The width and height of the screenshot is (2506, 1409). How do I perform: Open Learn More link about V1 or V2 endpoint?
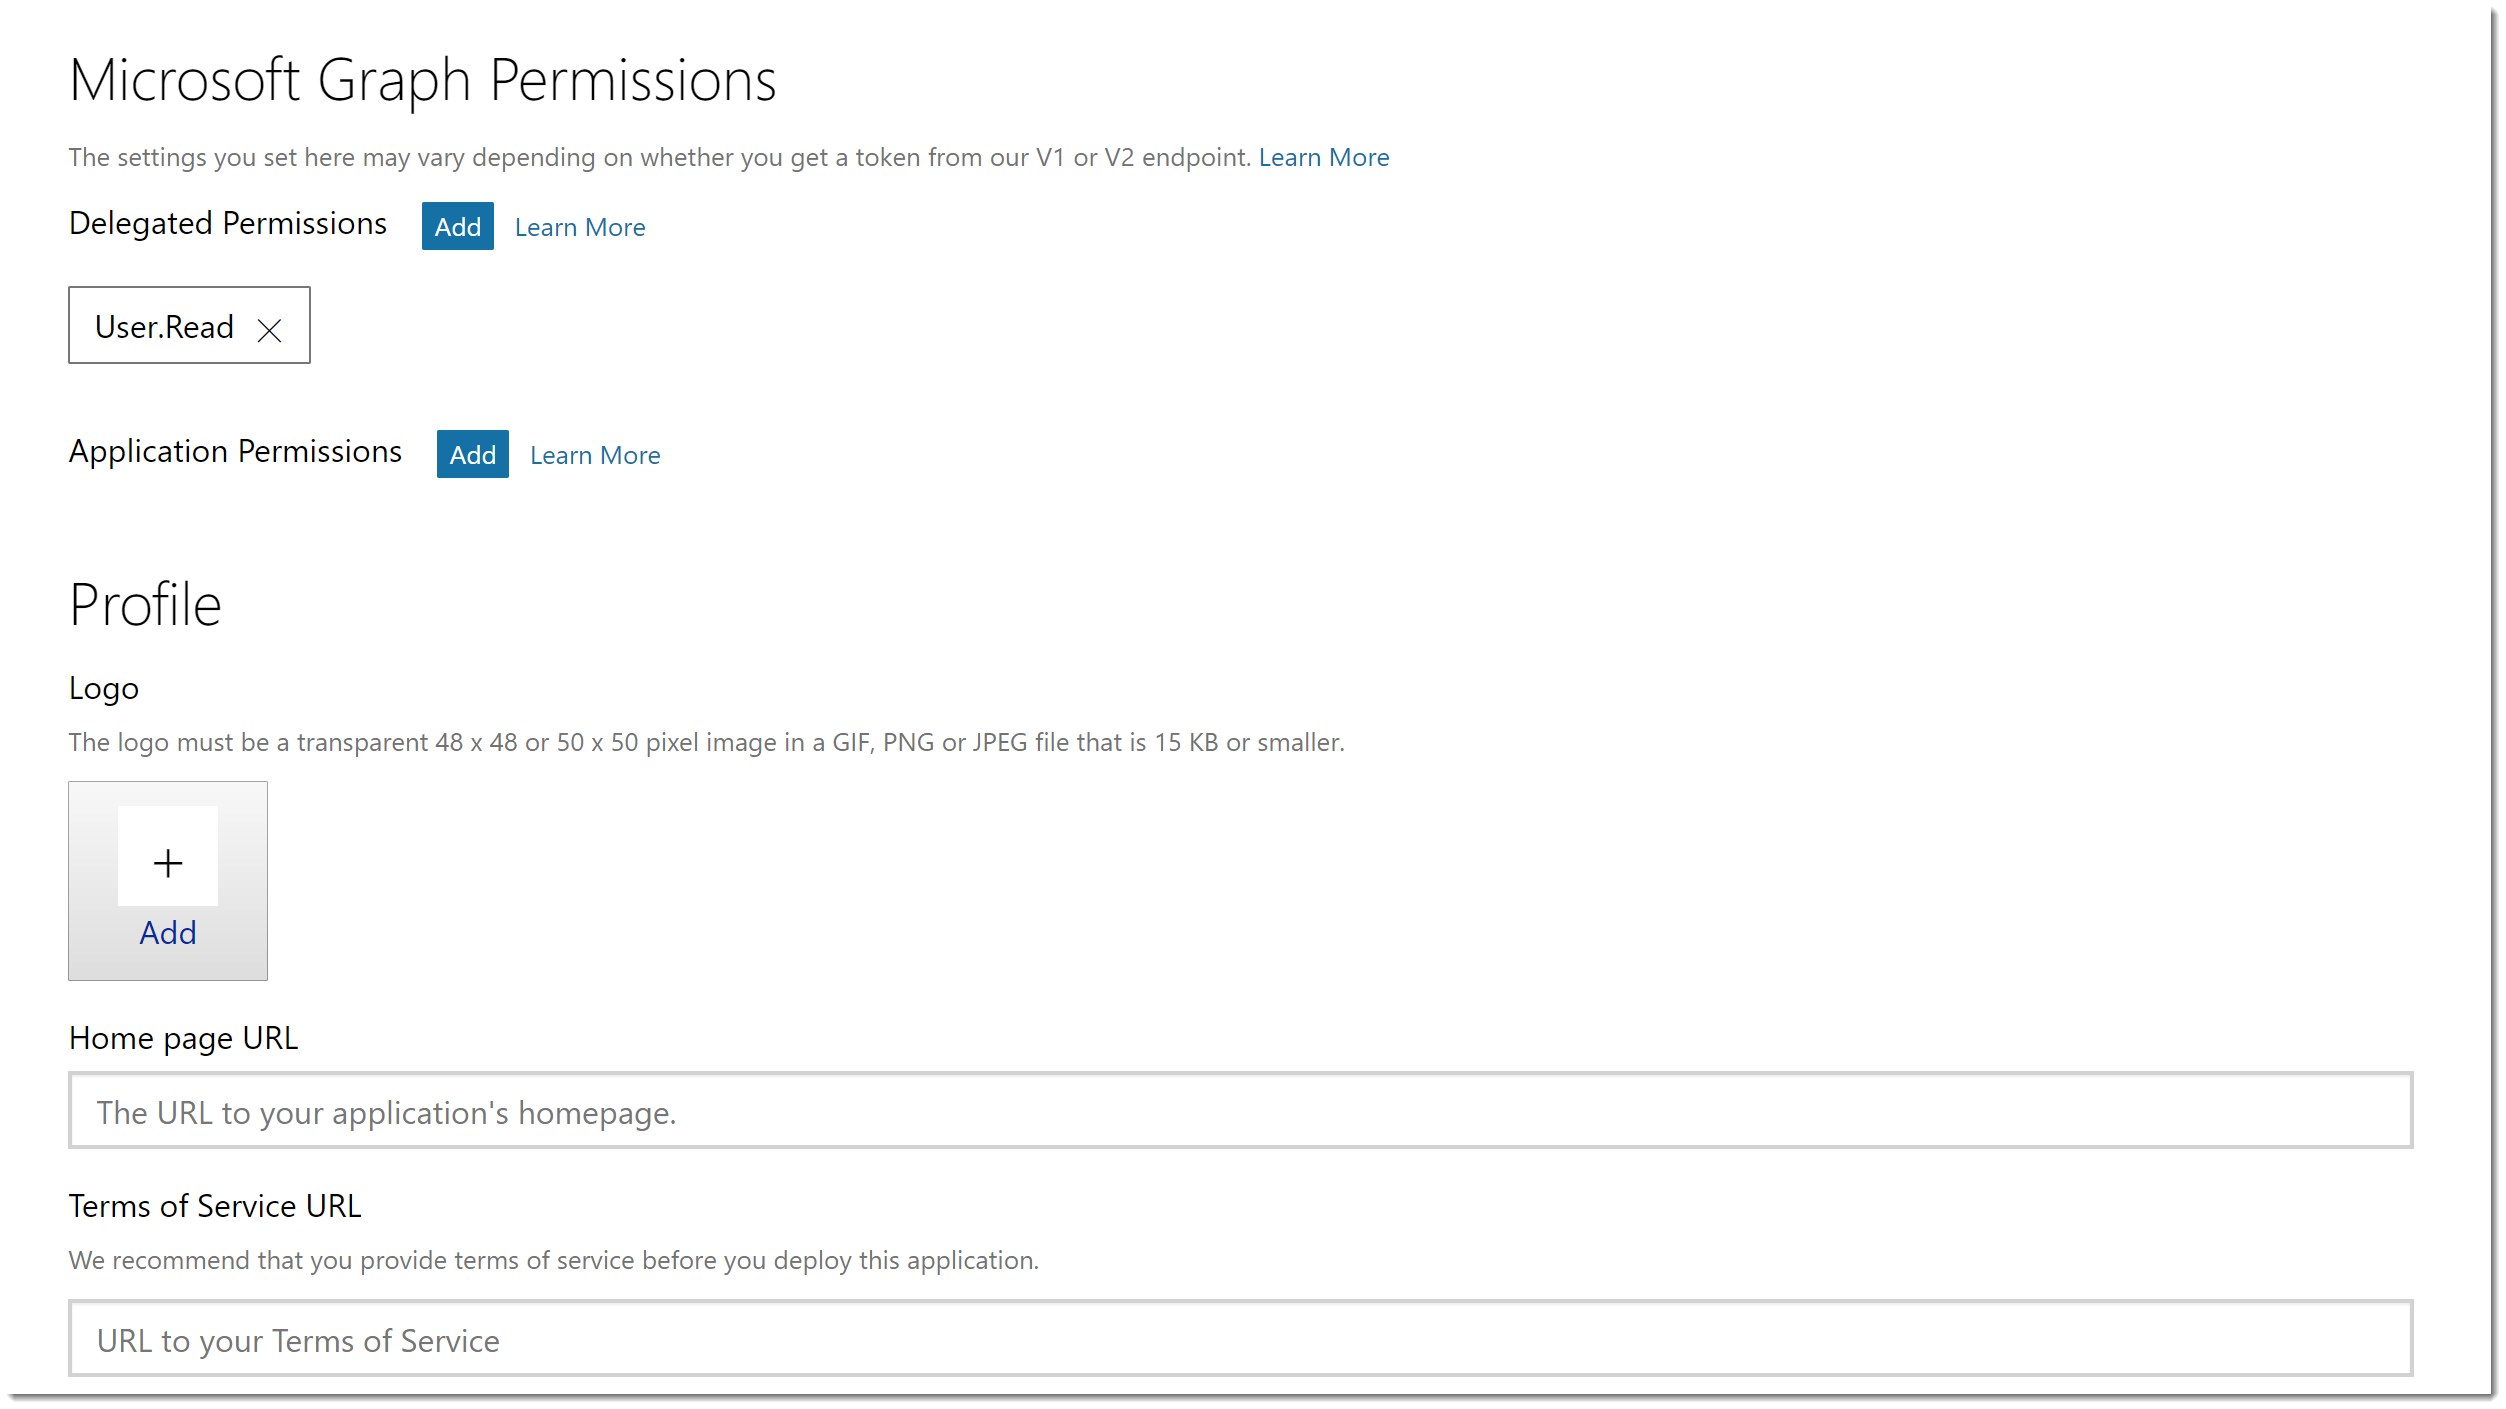point(1323,158)
